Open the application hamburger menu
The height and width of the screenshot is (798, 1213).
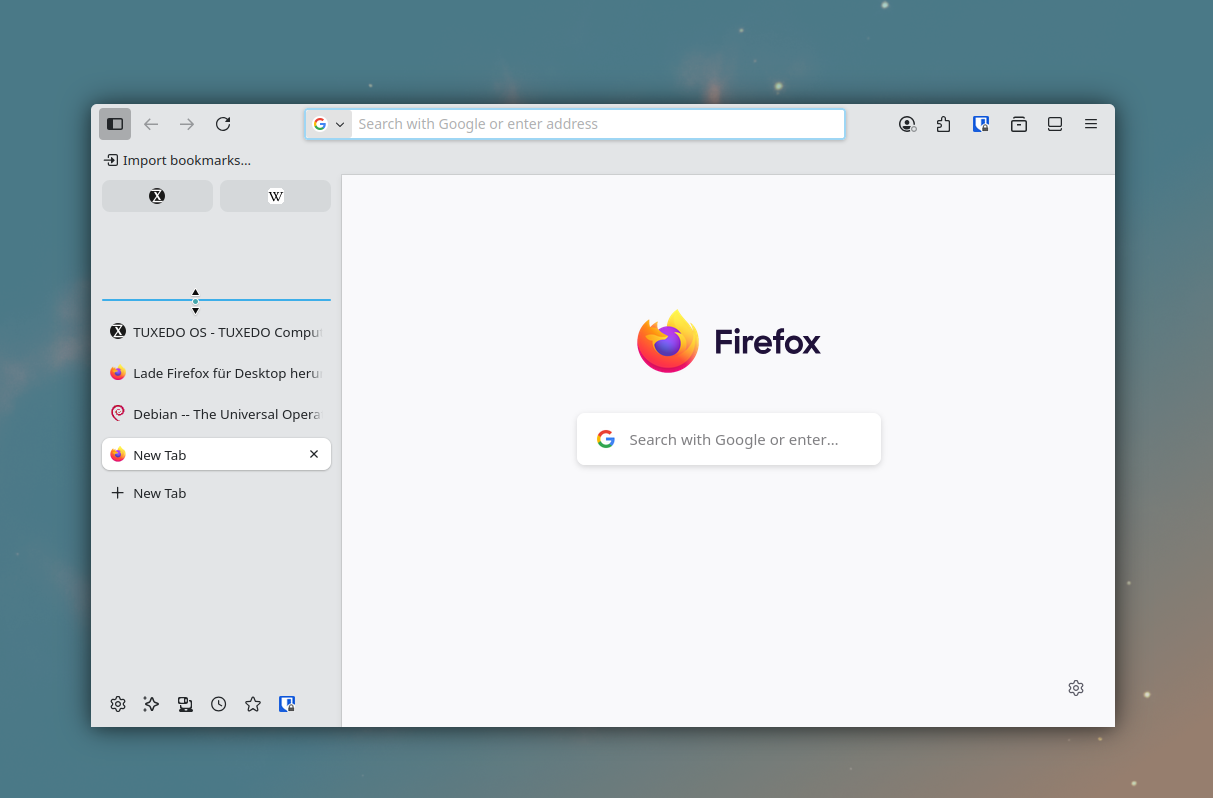[x=1091, y=124]
